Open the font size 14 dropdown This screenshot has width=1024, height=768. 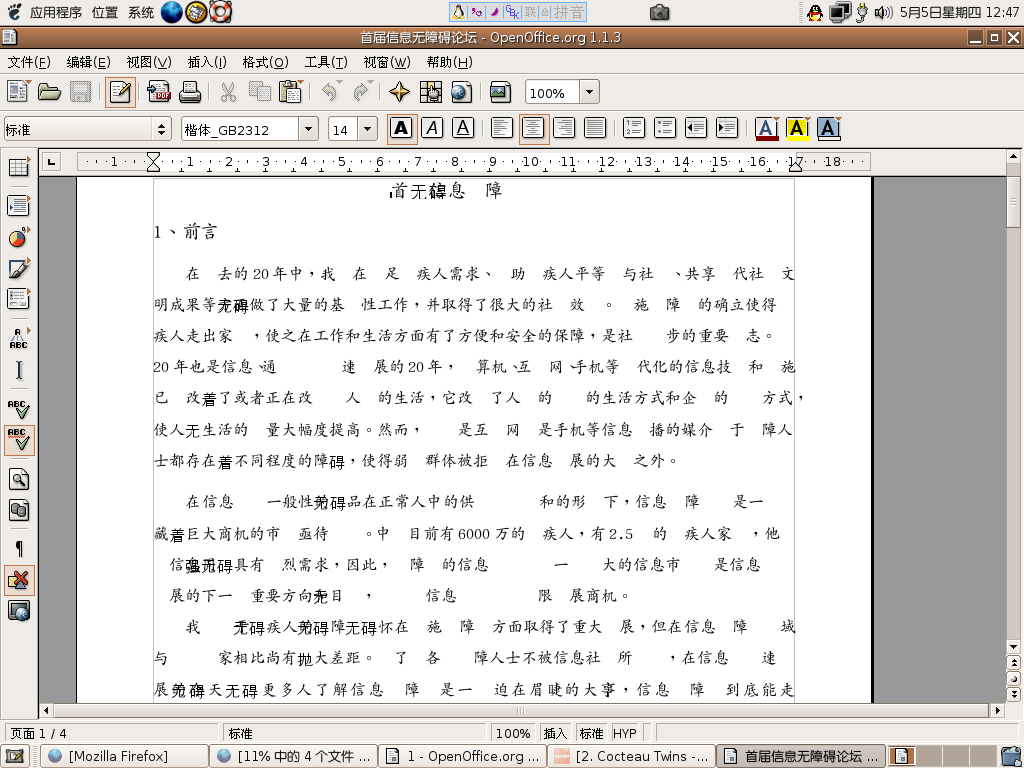(x=367, y=129)
